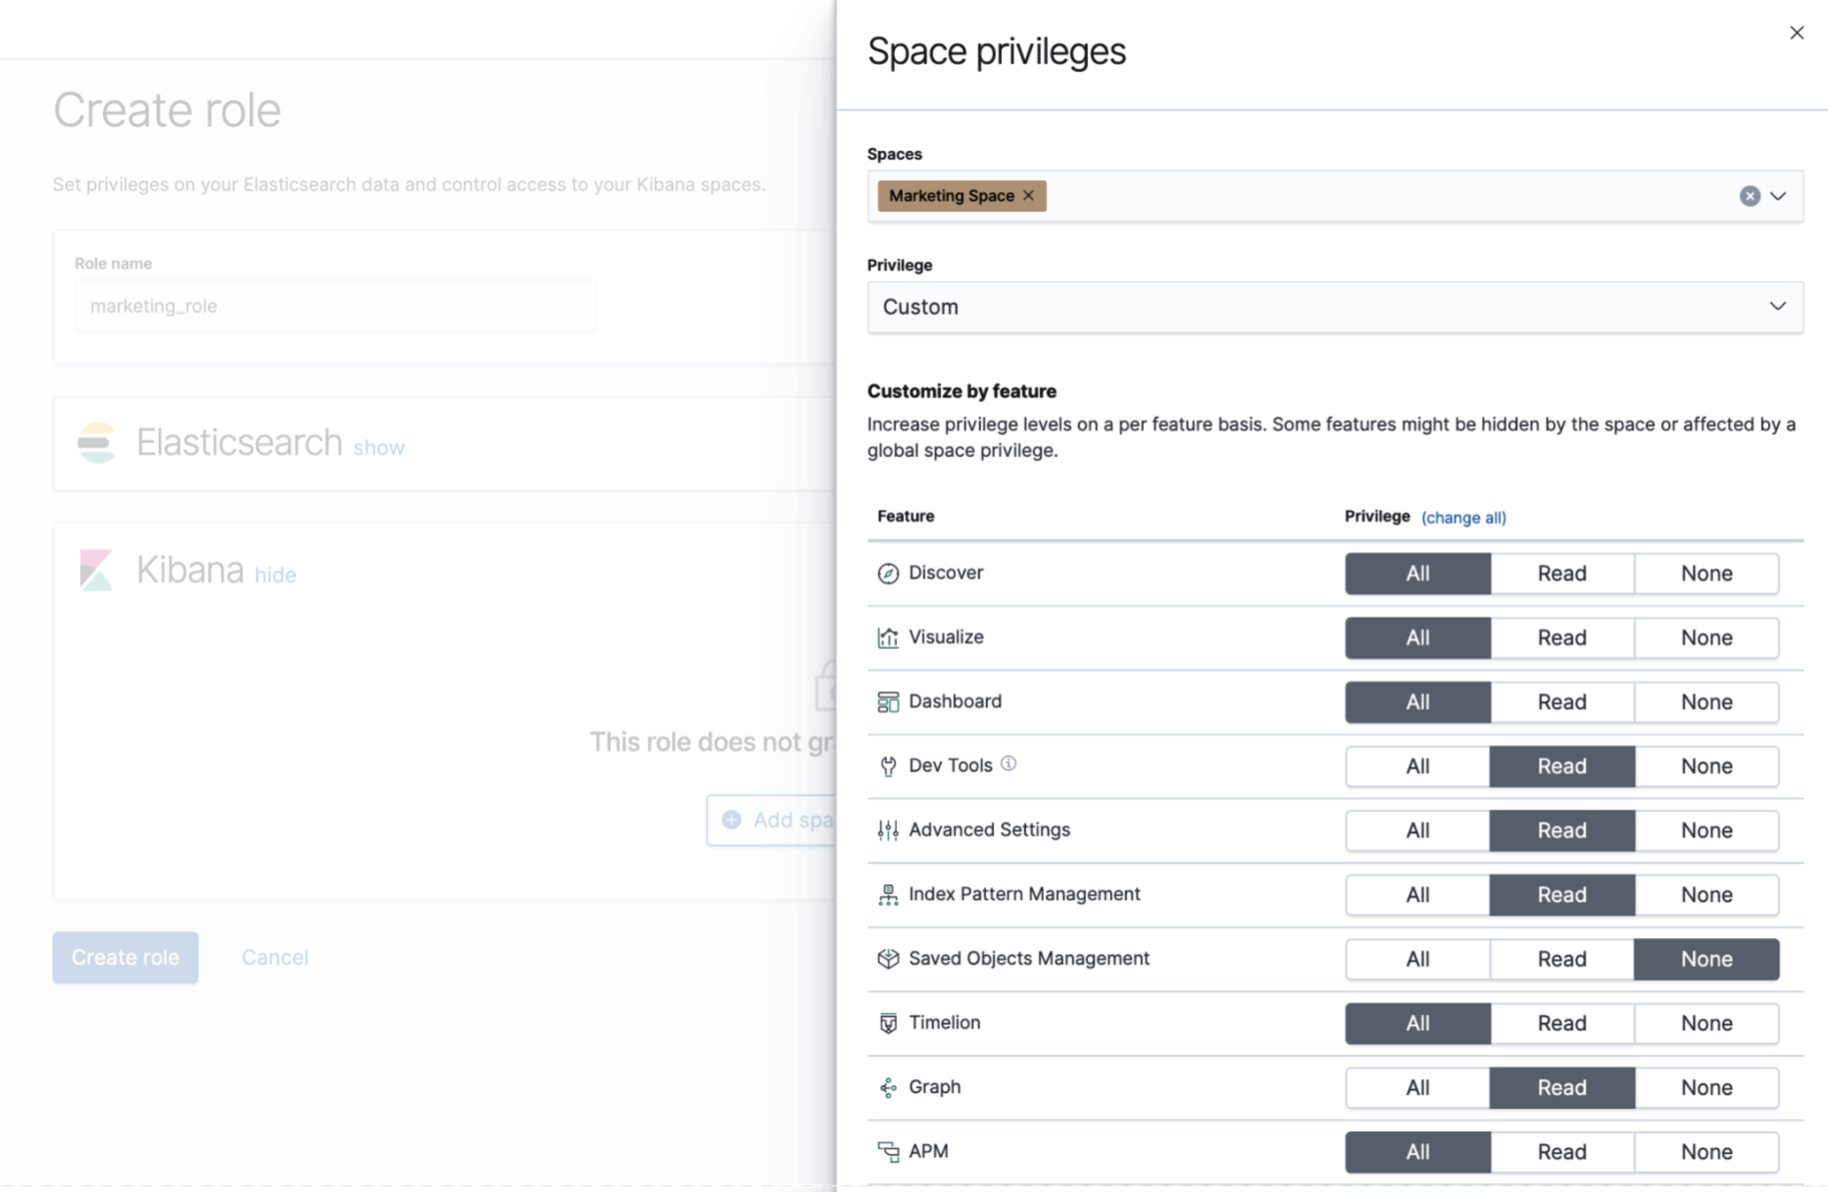Viewport: 1828px width, 1192px height.
Task: Set Dev Tools privilege to All
Action: 1417,766
